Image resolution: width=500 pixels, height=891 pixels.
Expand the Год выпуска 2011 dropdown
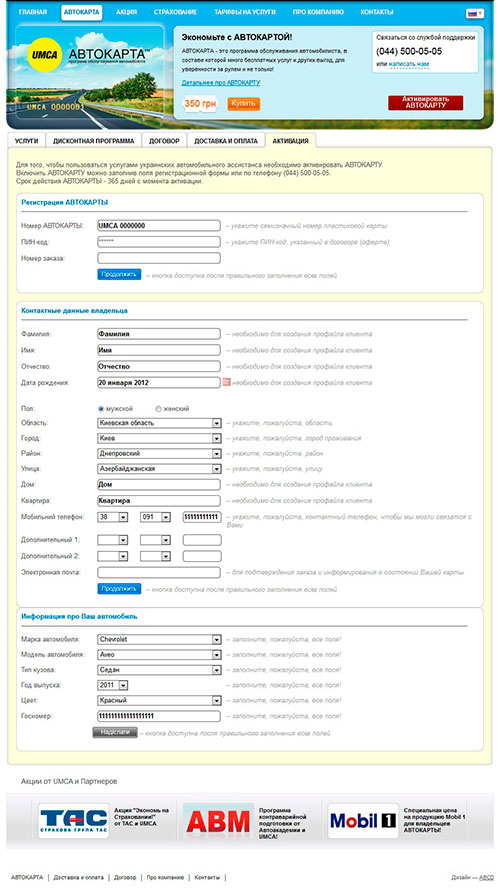pyautogui.click(x=112, y=685)
